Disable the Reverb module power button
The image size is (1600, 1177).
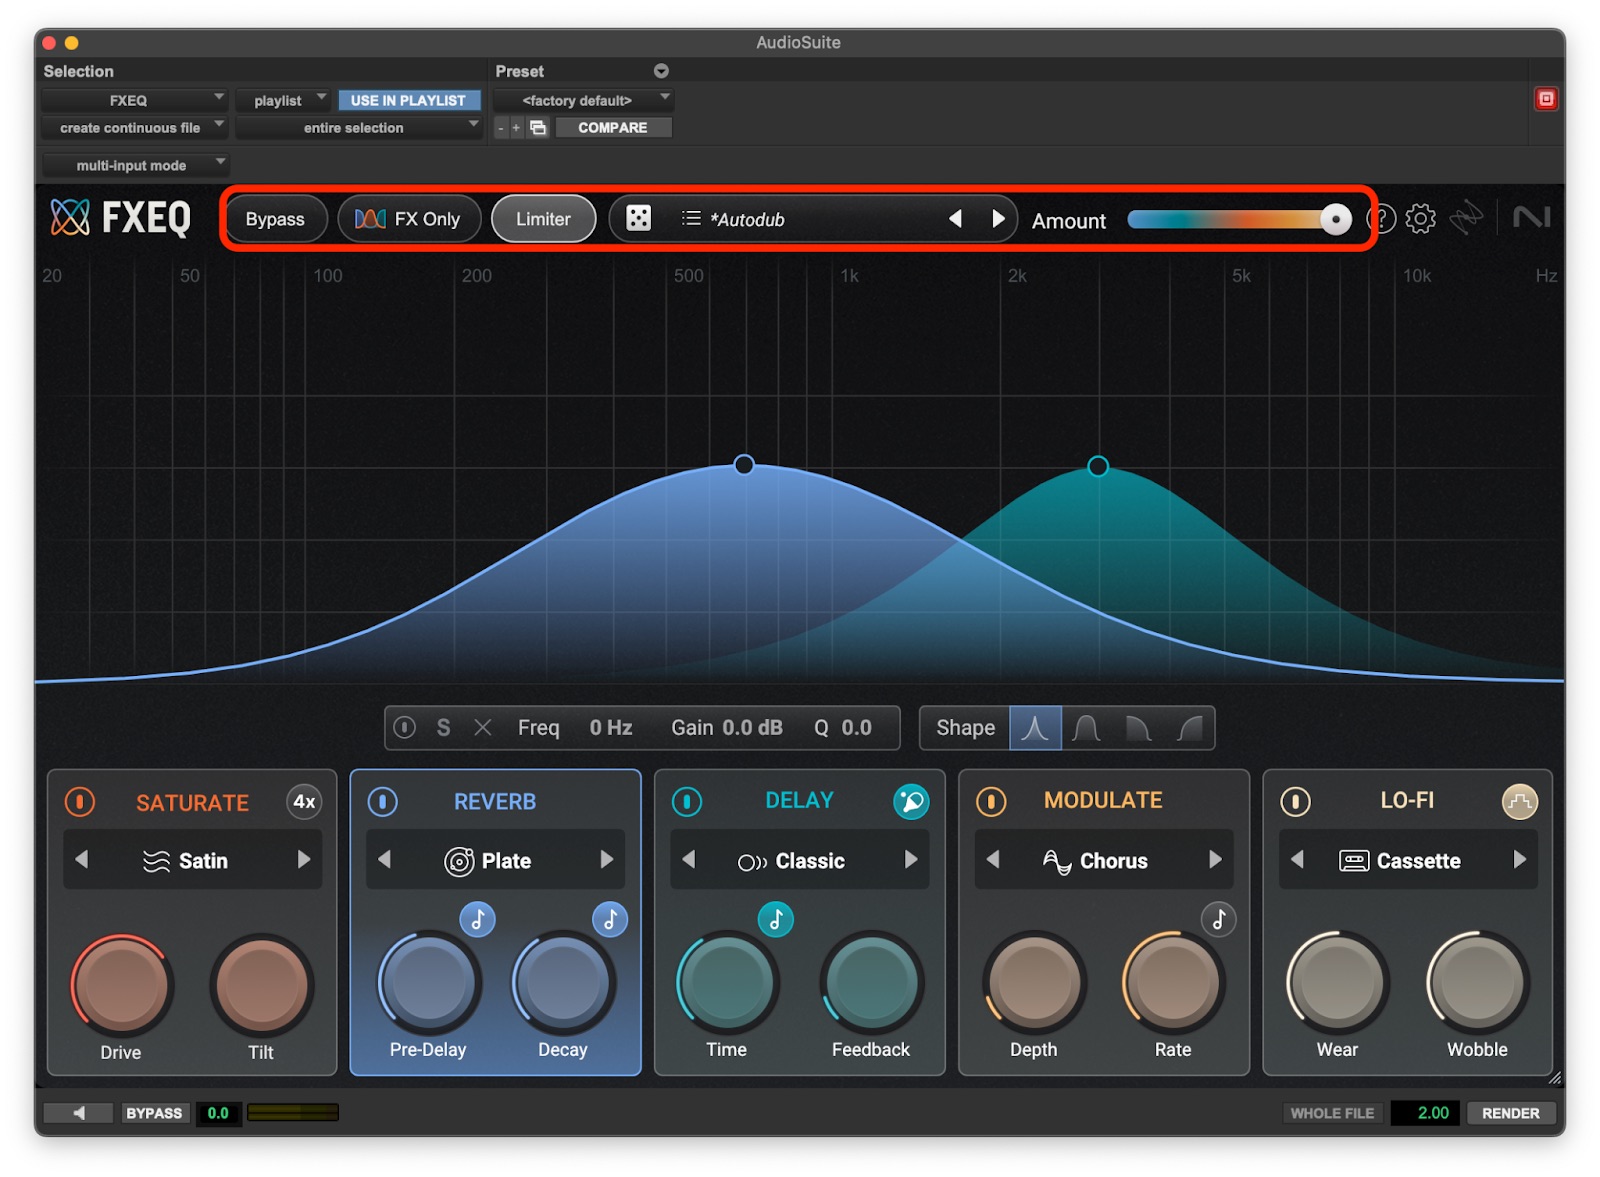pyautogui.click(x=383, y=801)
